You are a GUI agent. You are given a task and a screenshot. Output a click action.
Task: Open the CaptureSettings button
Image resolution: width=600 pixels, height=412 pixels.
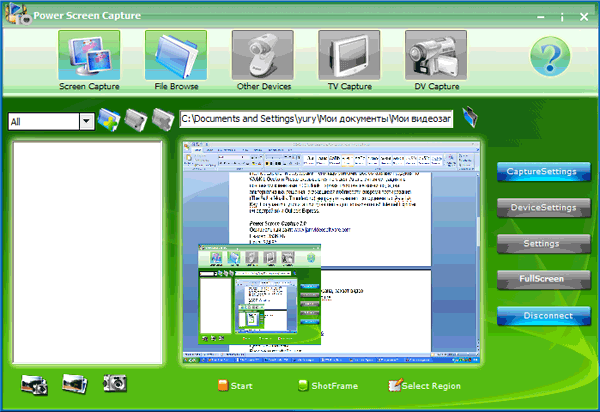(544, 172)
